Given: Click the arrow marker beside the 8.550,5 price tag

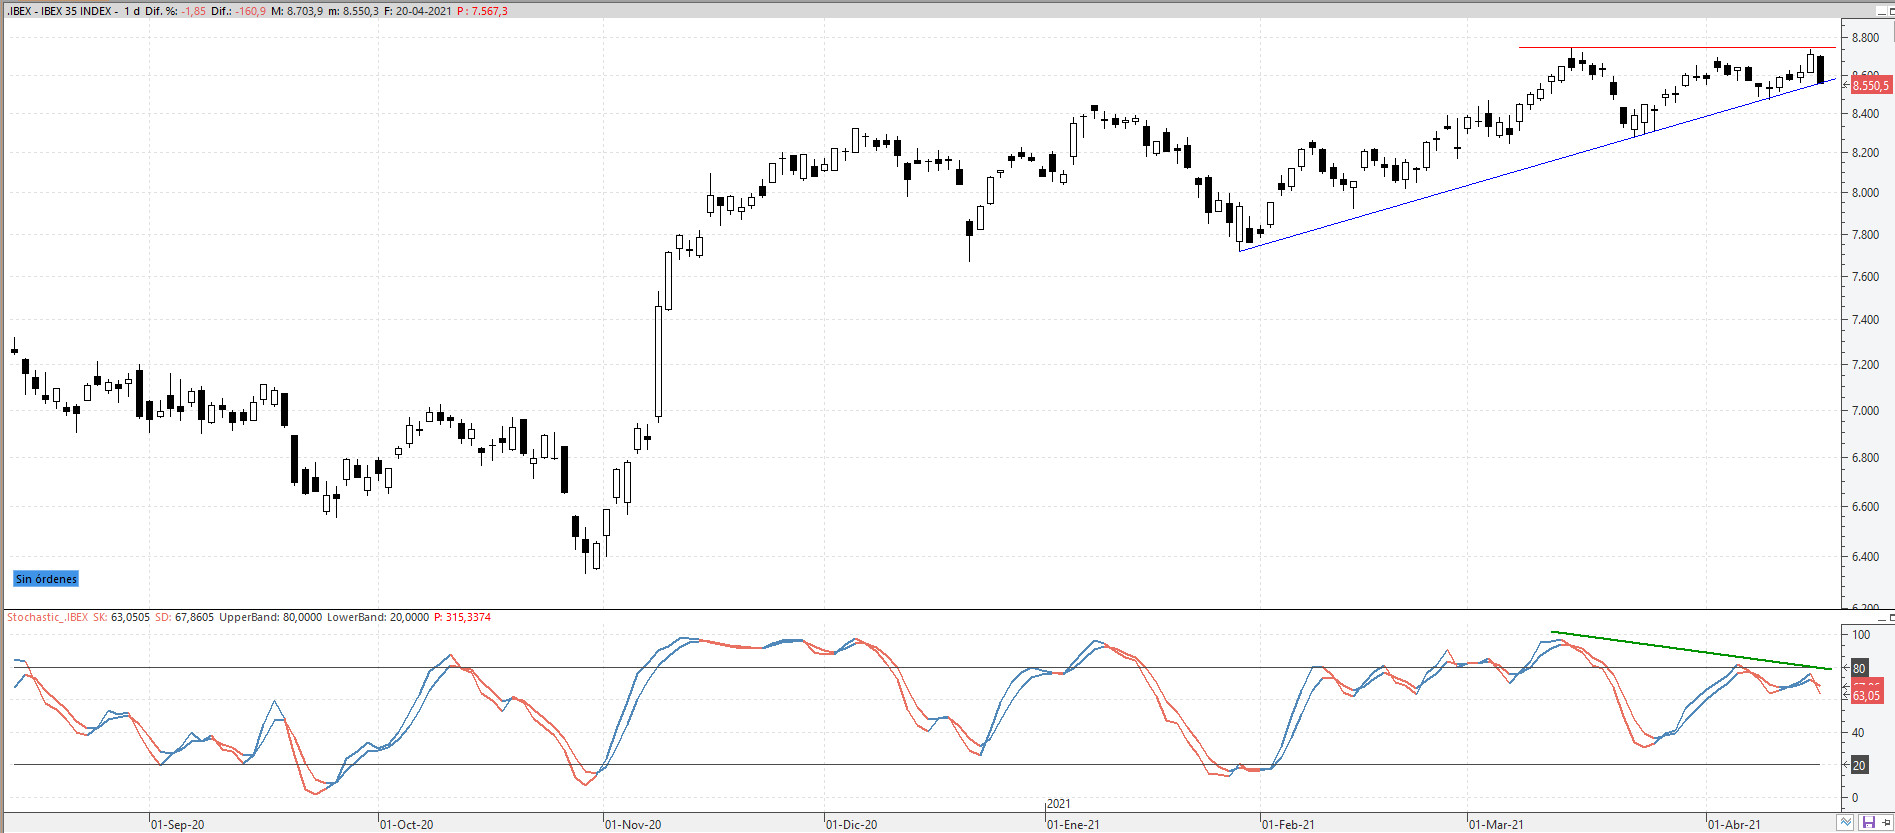Looking at the screenshot, I should click(1846, 85).
